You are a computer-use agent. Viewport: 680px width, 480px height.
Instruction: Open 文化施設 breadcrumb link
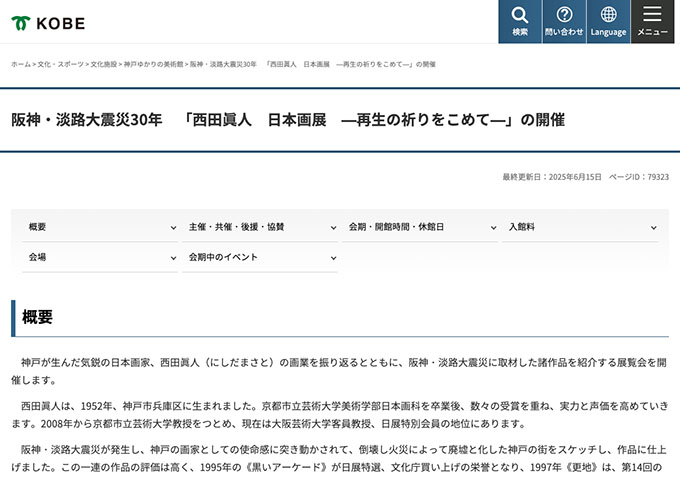[x=104, y=64]
